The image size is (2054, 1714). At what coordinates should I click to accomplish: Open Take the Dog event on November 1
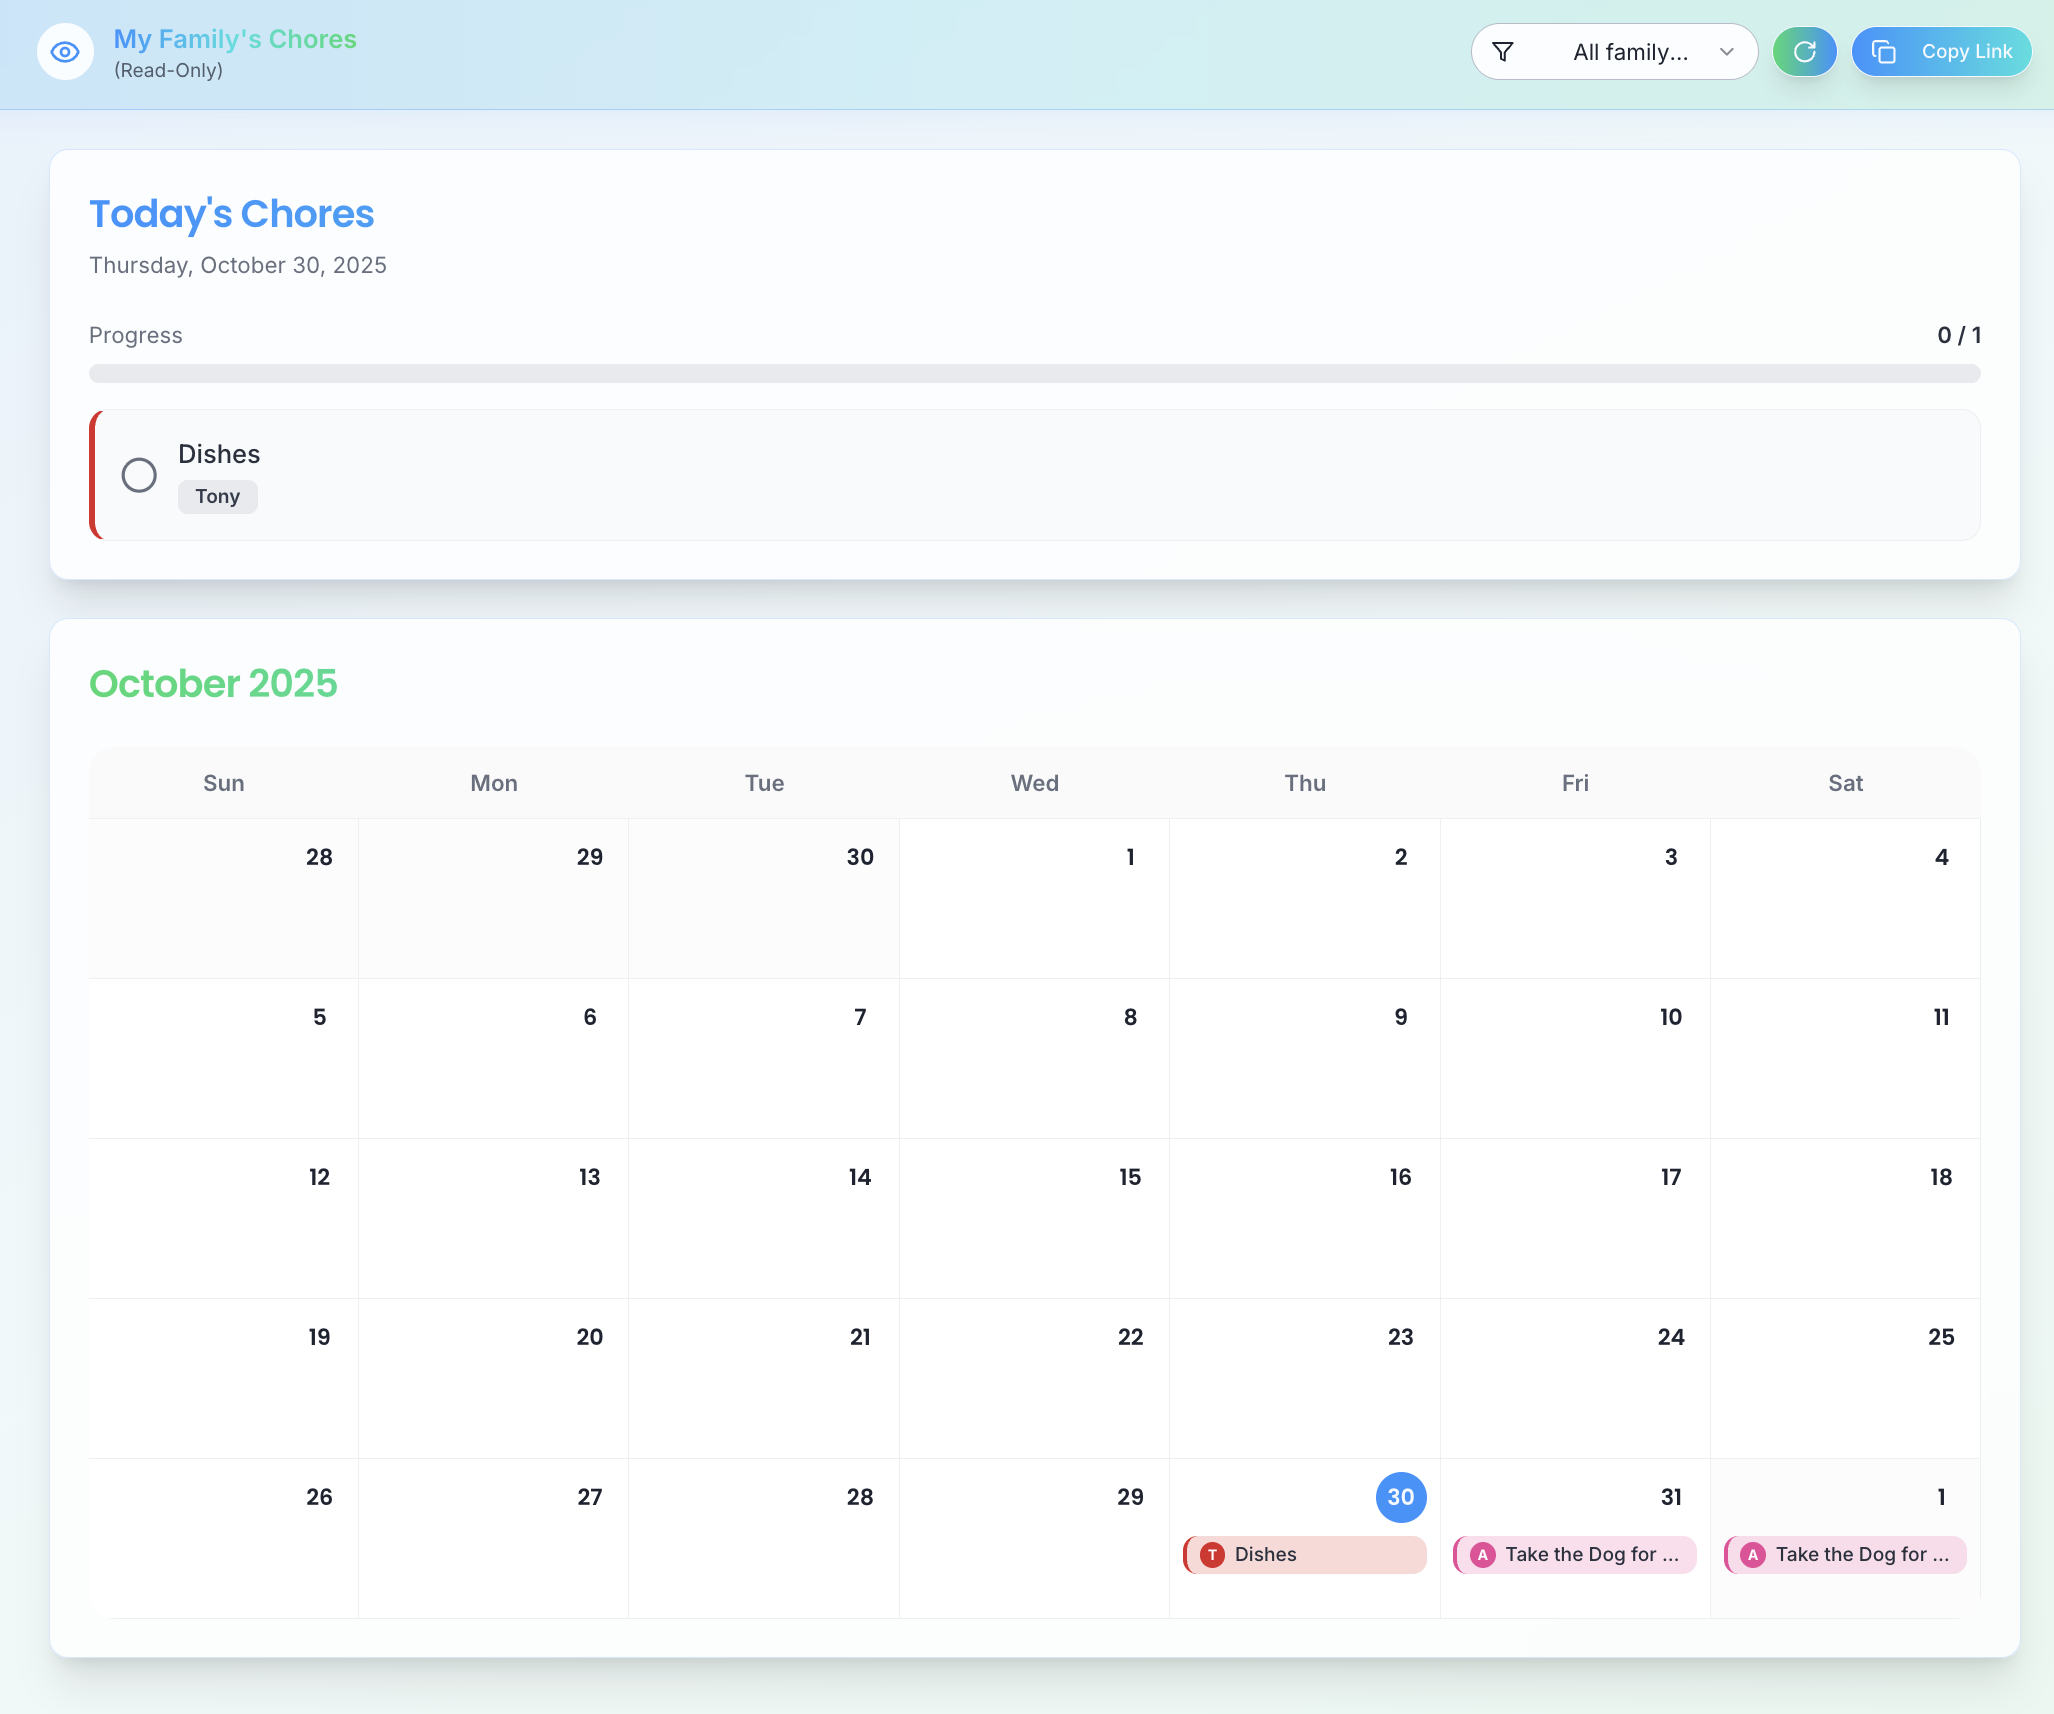pyautogui.click(x=1843, y=1554)
